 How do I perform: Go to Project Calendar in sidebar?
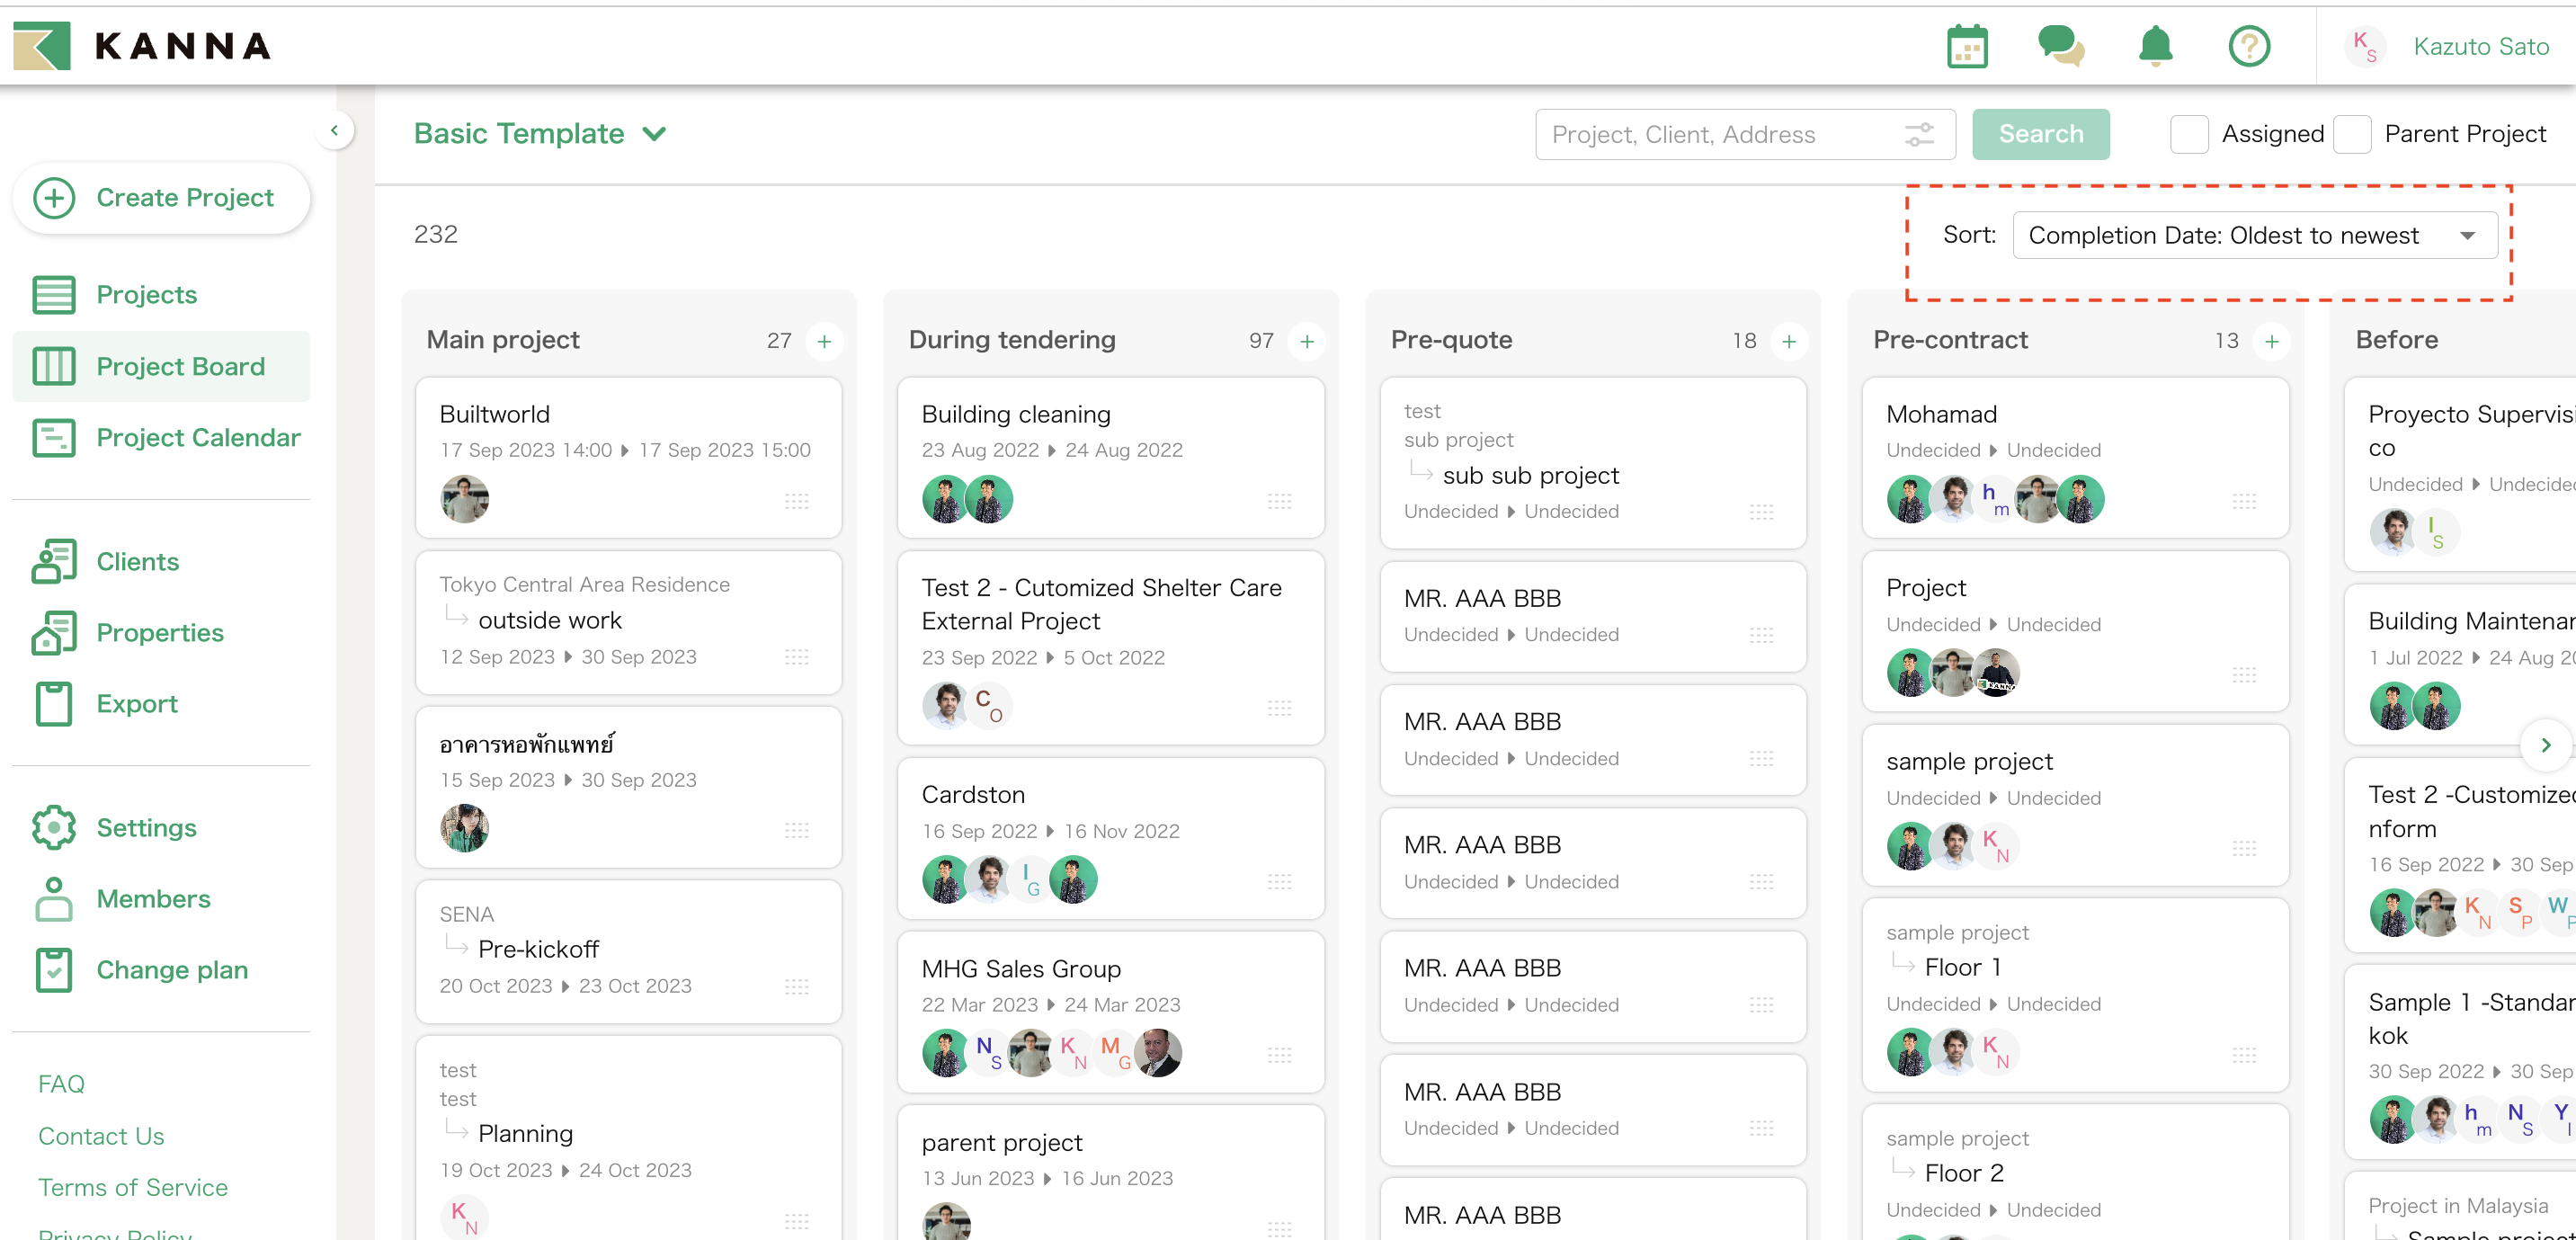click(x=197, y=437)
